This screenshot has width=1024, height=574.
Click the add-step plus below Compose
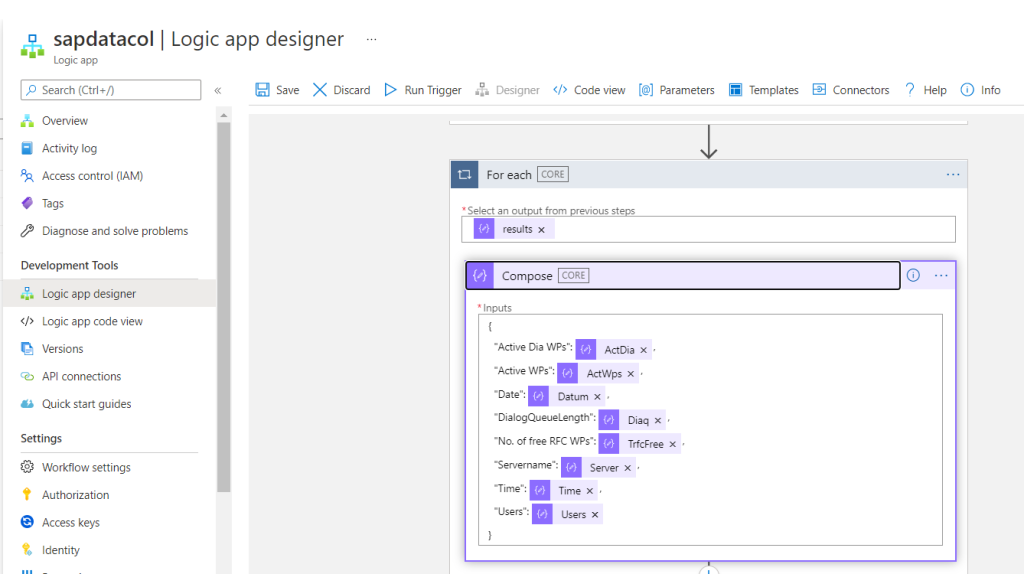[709, 569]
